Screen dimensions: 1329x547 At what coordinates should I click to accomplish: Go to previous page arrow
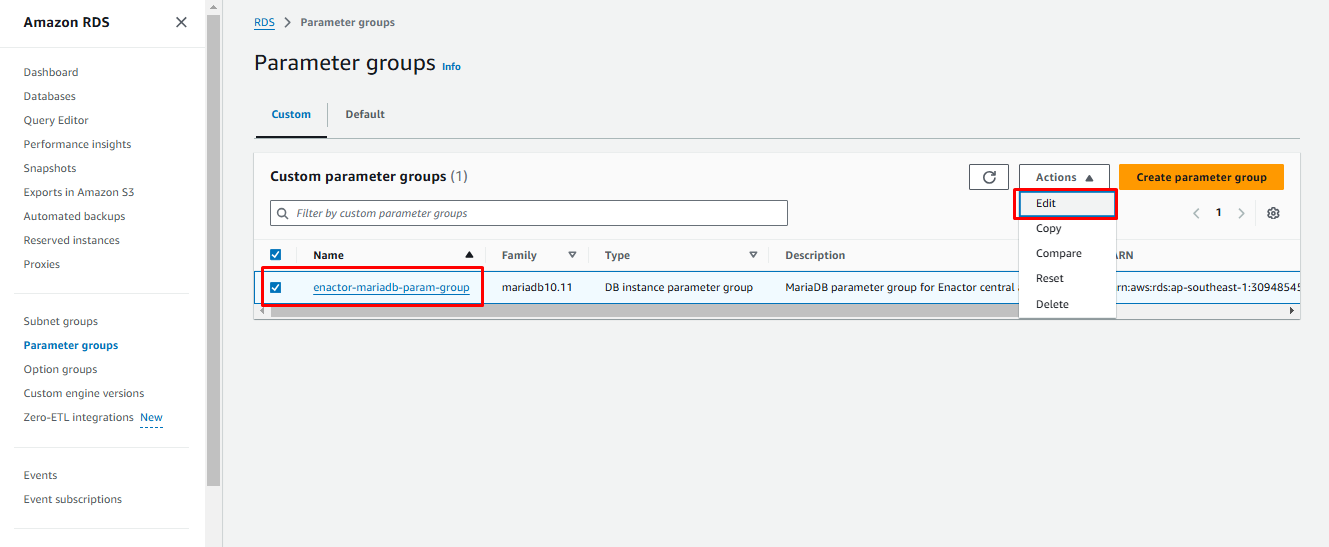click(x=1196, y=213)
